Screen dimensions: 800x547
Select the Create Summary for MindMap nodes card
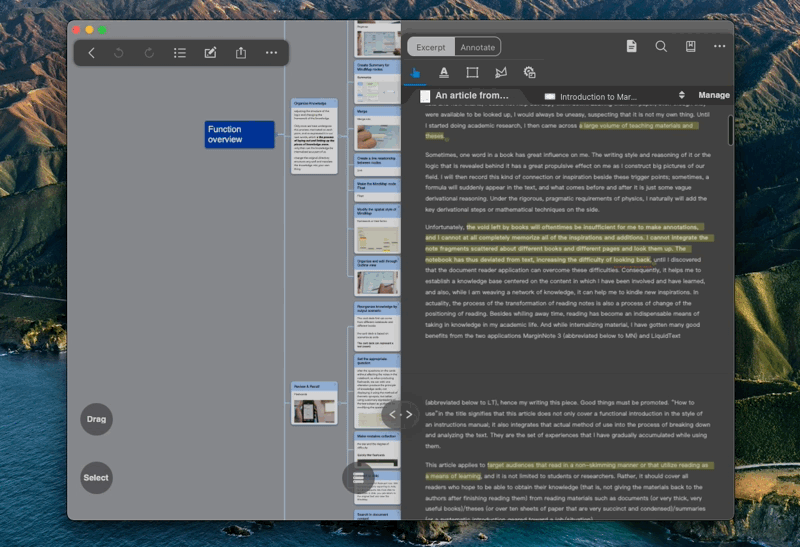coord(378,82)
